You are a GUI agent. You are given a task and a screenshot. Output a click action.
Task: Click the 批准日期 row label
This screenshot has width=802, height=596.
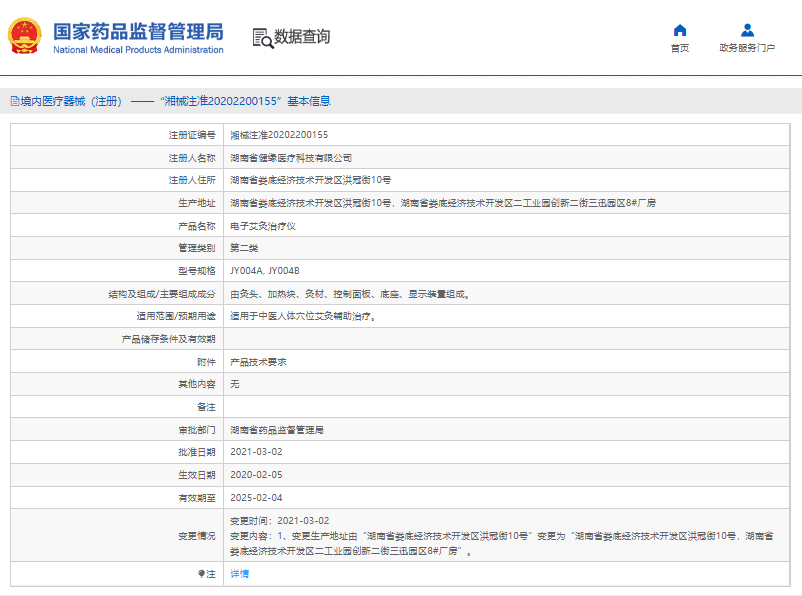click(197, 452)
